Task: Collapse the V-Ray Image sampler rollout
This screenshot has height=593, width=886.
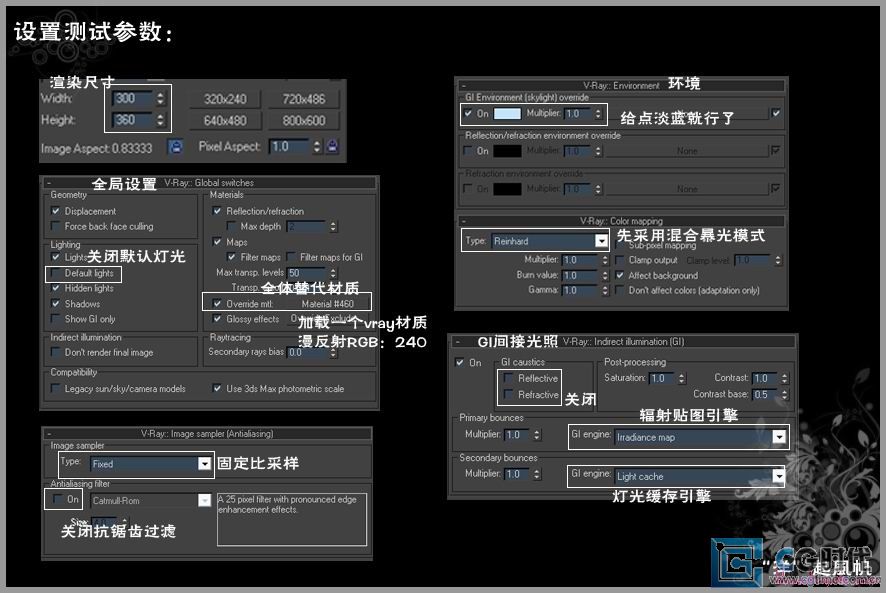Action: [x=49, y=434]
